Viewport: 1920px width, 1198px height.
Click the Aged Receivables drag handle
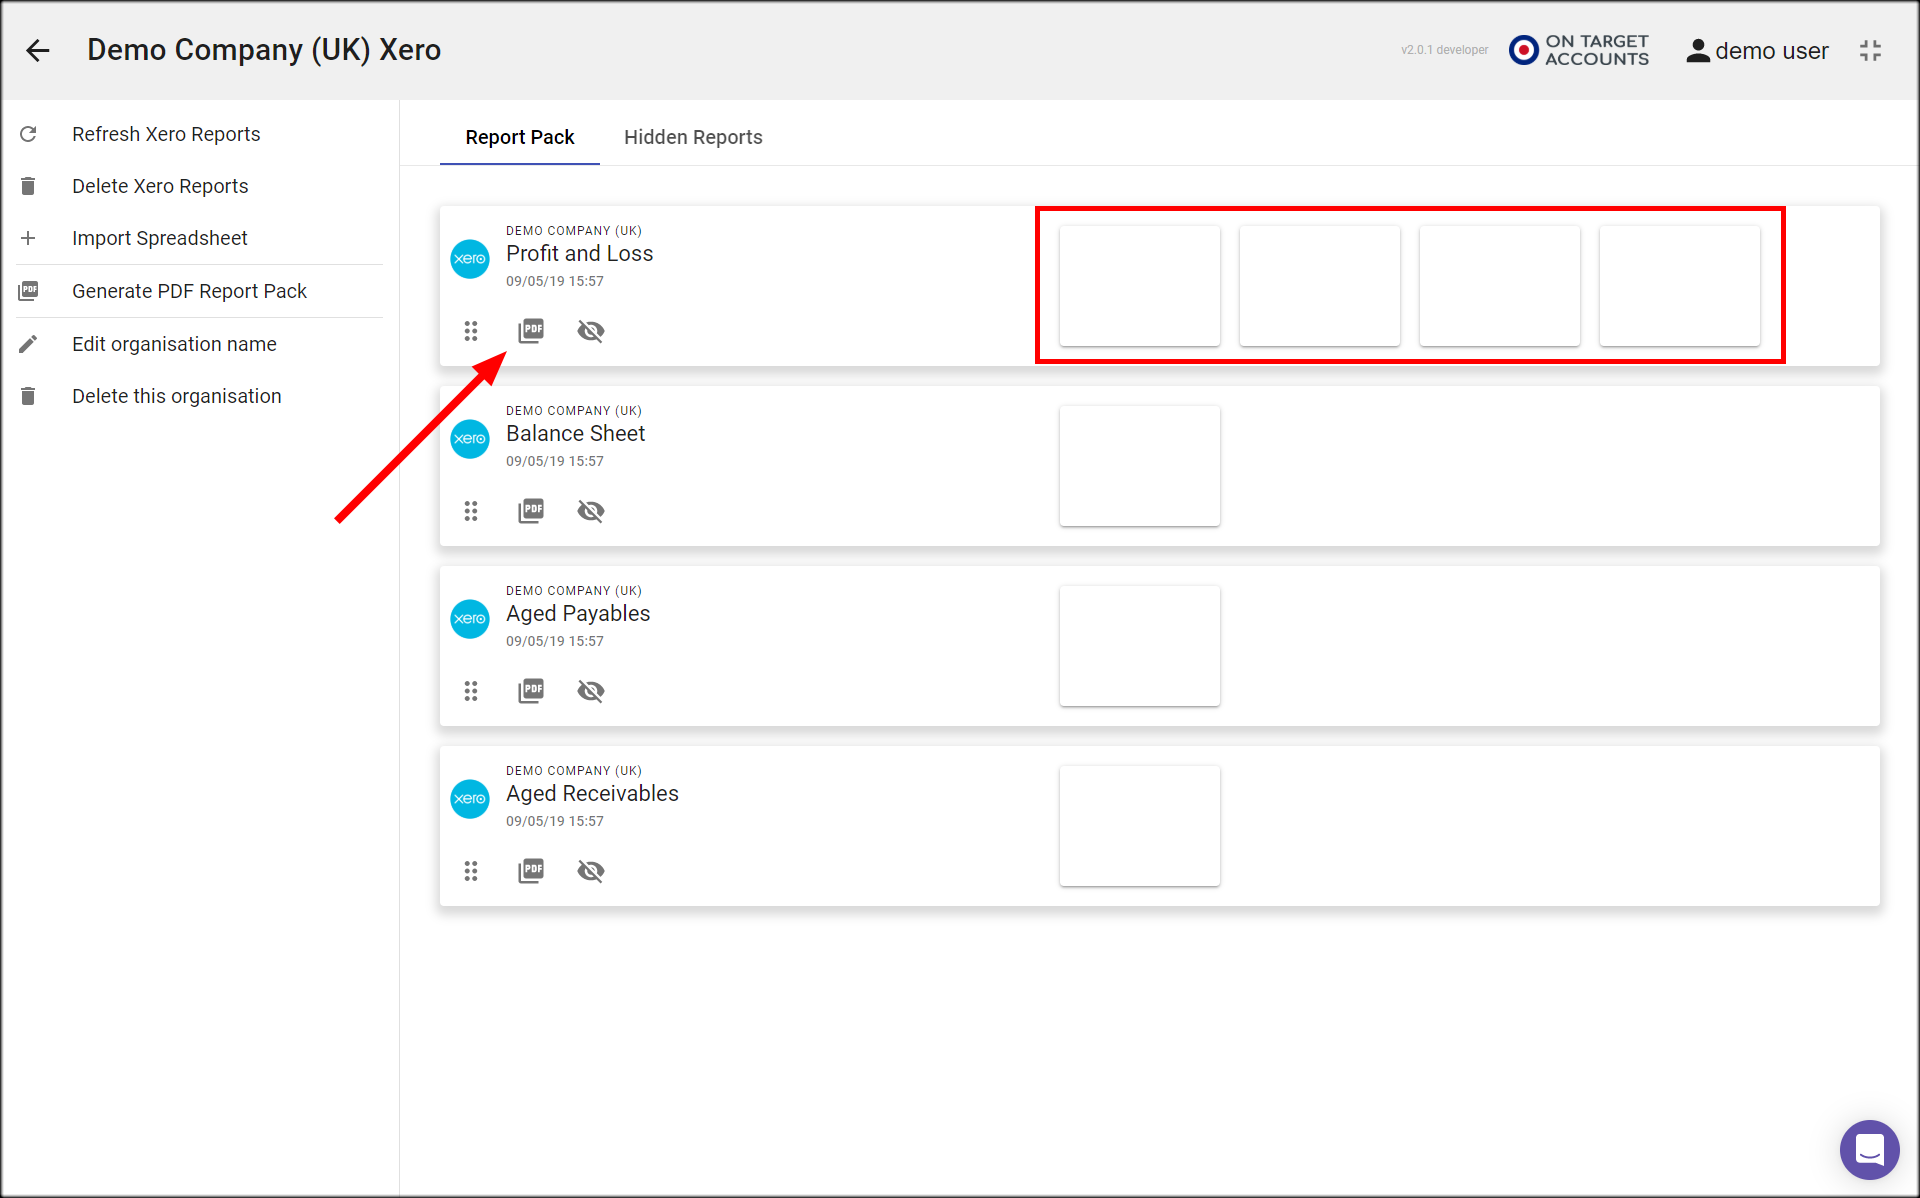click(x=471, y=871)
